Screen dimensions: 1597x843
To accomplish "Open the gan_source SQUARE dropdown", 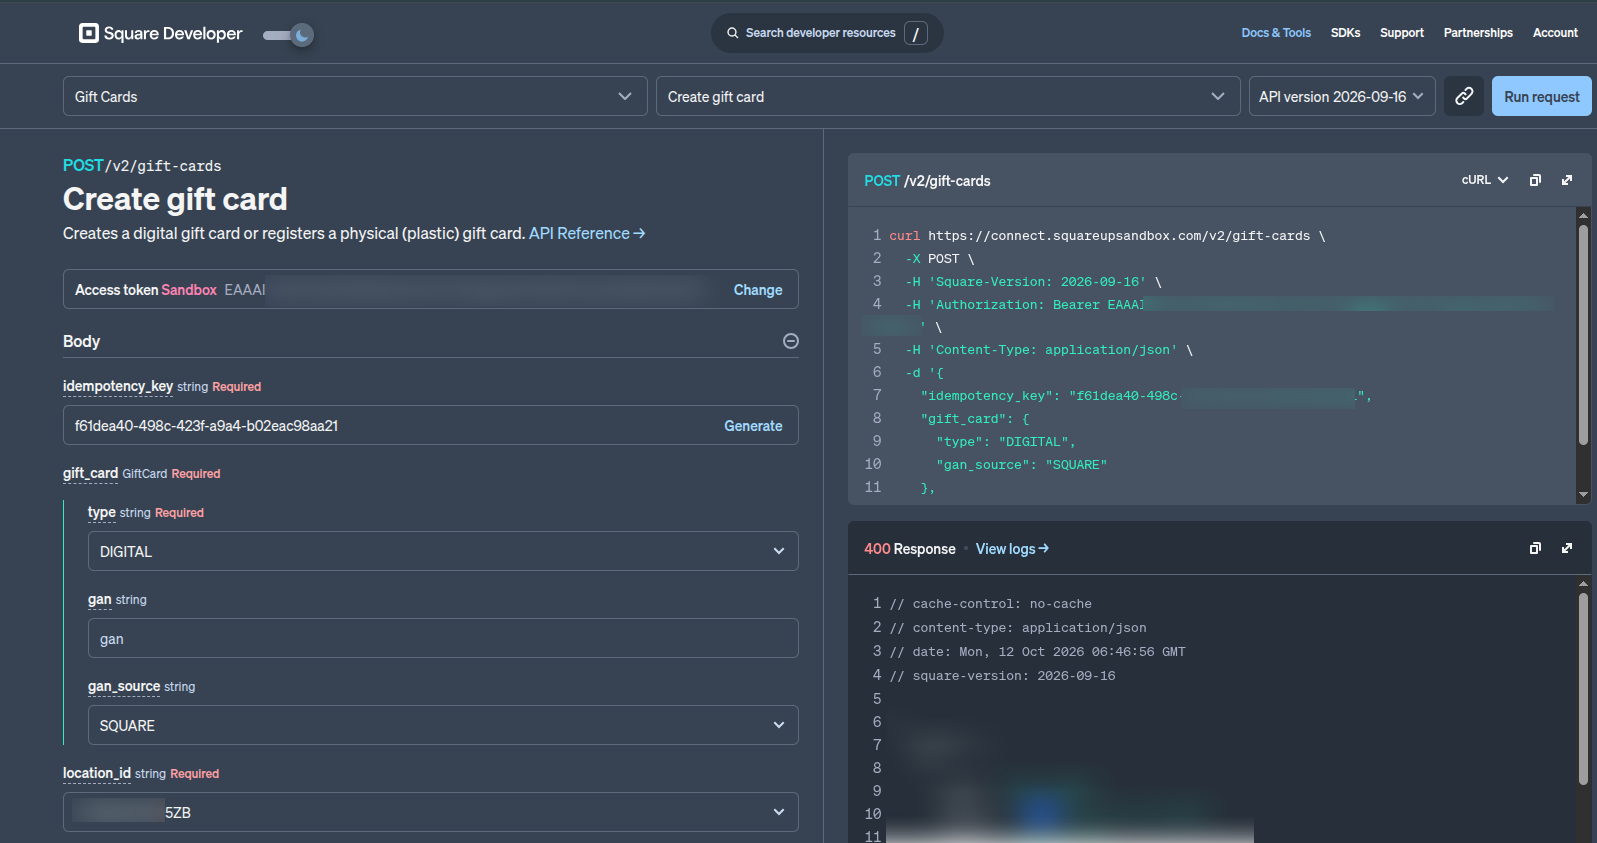I will point(443,725).
